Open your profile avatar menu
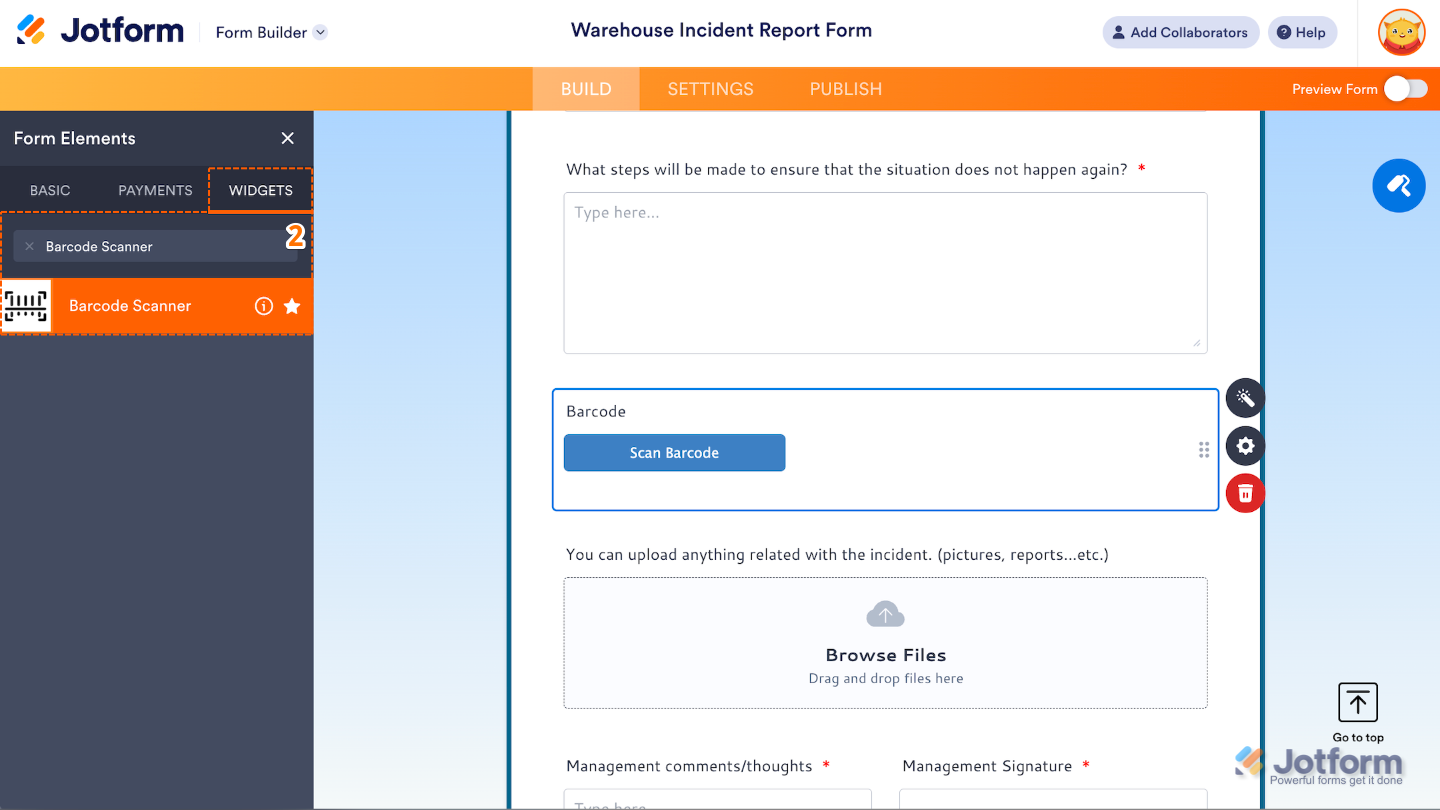The height and width of the screenshot is (810, 1440). click(1401, 32)
